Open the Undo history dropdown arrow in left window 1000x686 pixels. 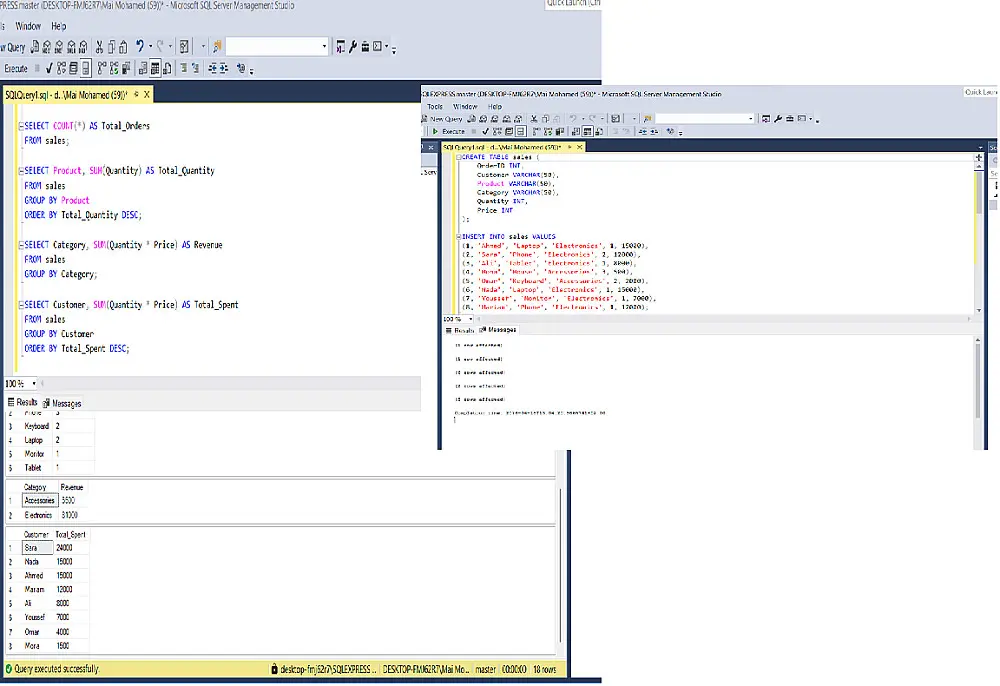[x=151, y=46]
